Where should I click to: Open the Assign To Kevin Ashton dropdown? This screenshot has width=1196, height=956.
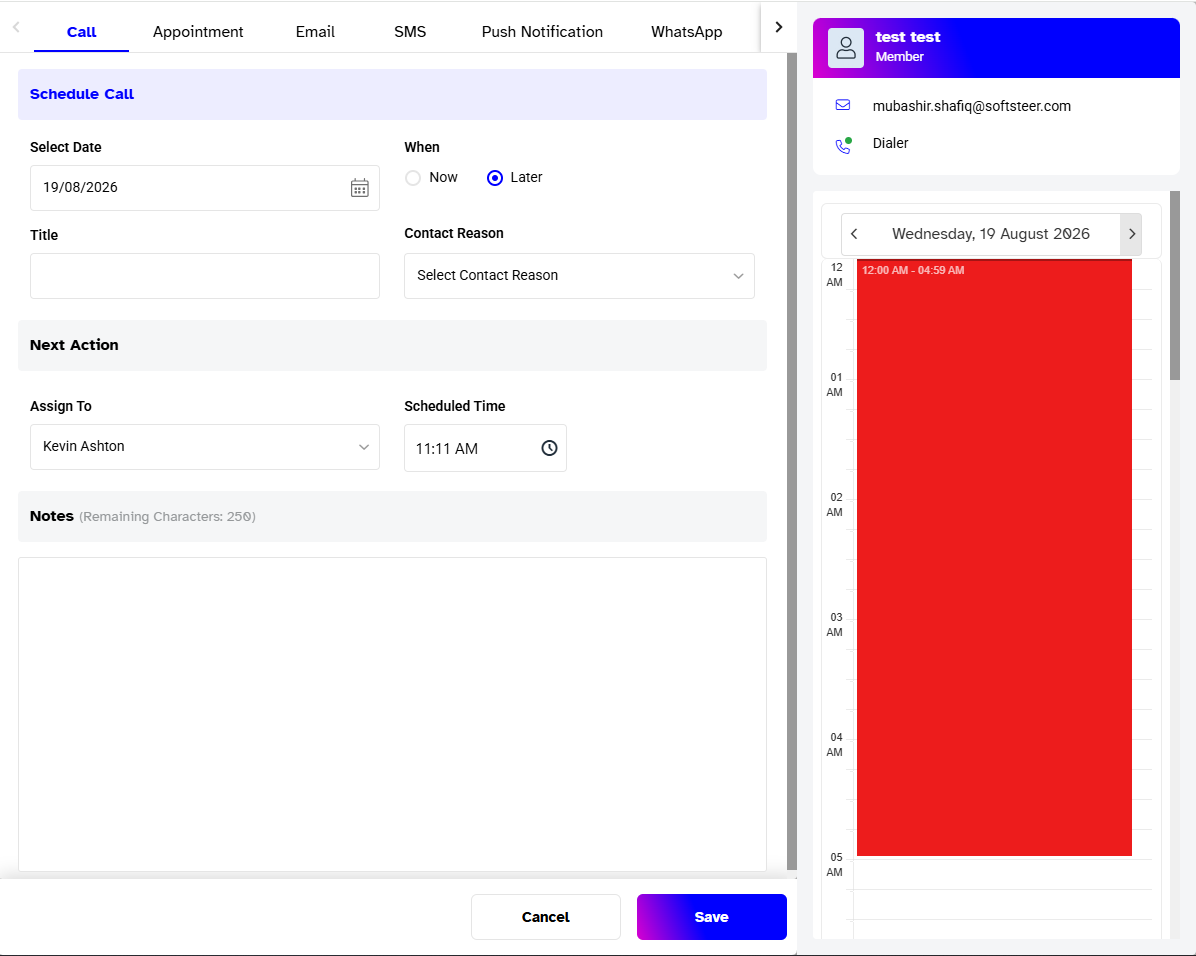[204, 447]
